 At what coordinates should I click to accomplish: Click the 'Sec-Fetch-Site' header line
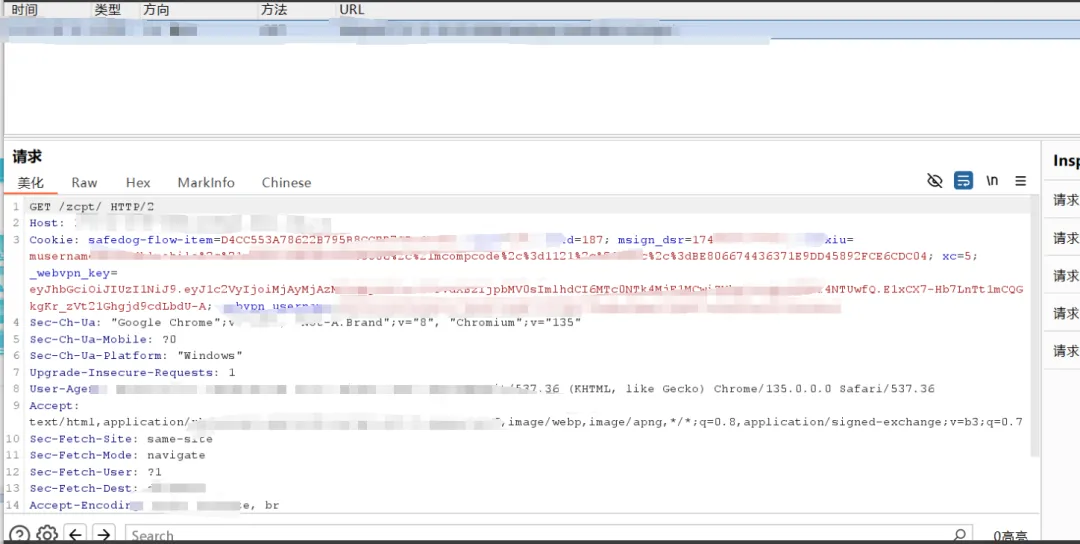click(121, 439)
